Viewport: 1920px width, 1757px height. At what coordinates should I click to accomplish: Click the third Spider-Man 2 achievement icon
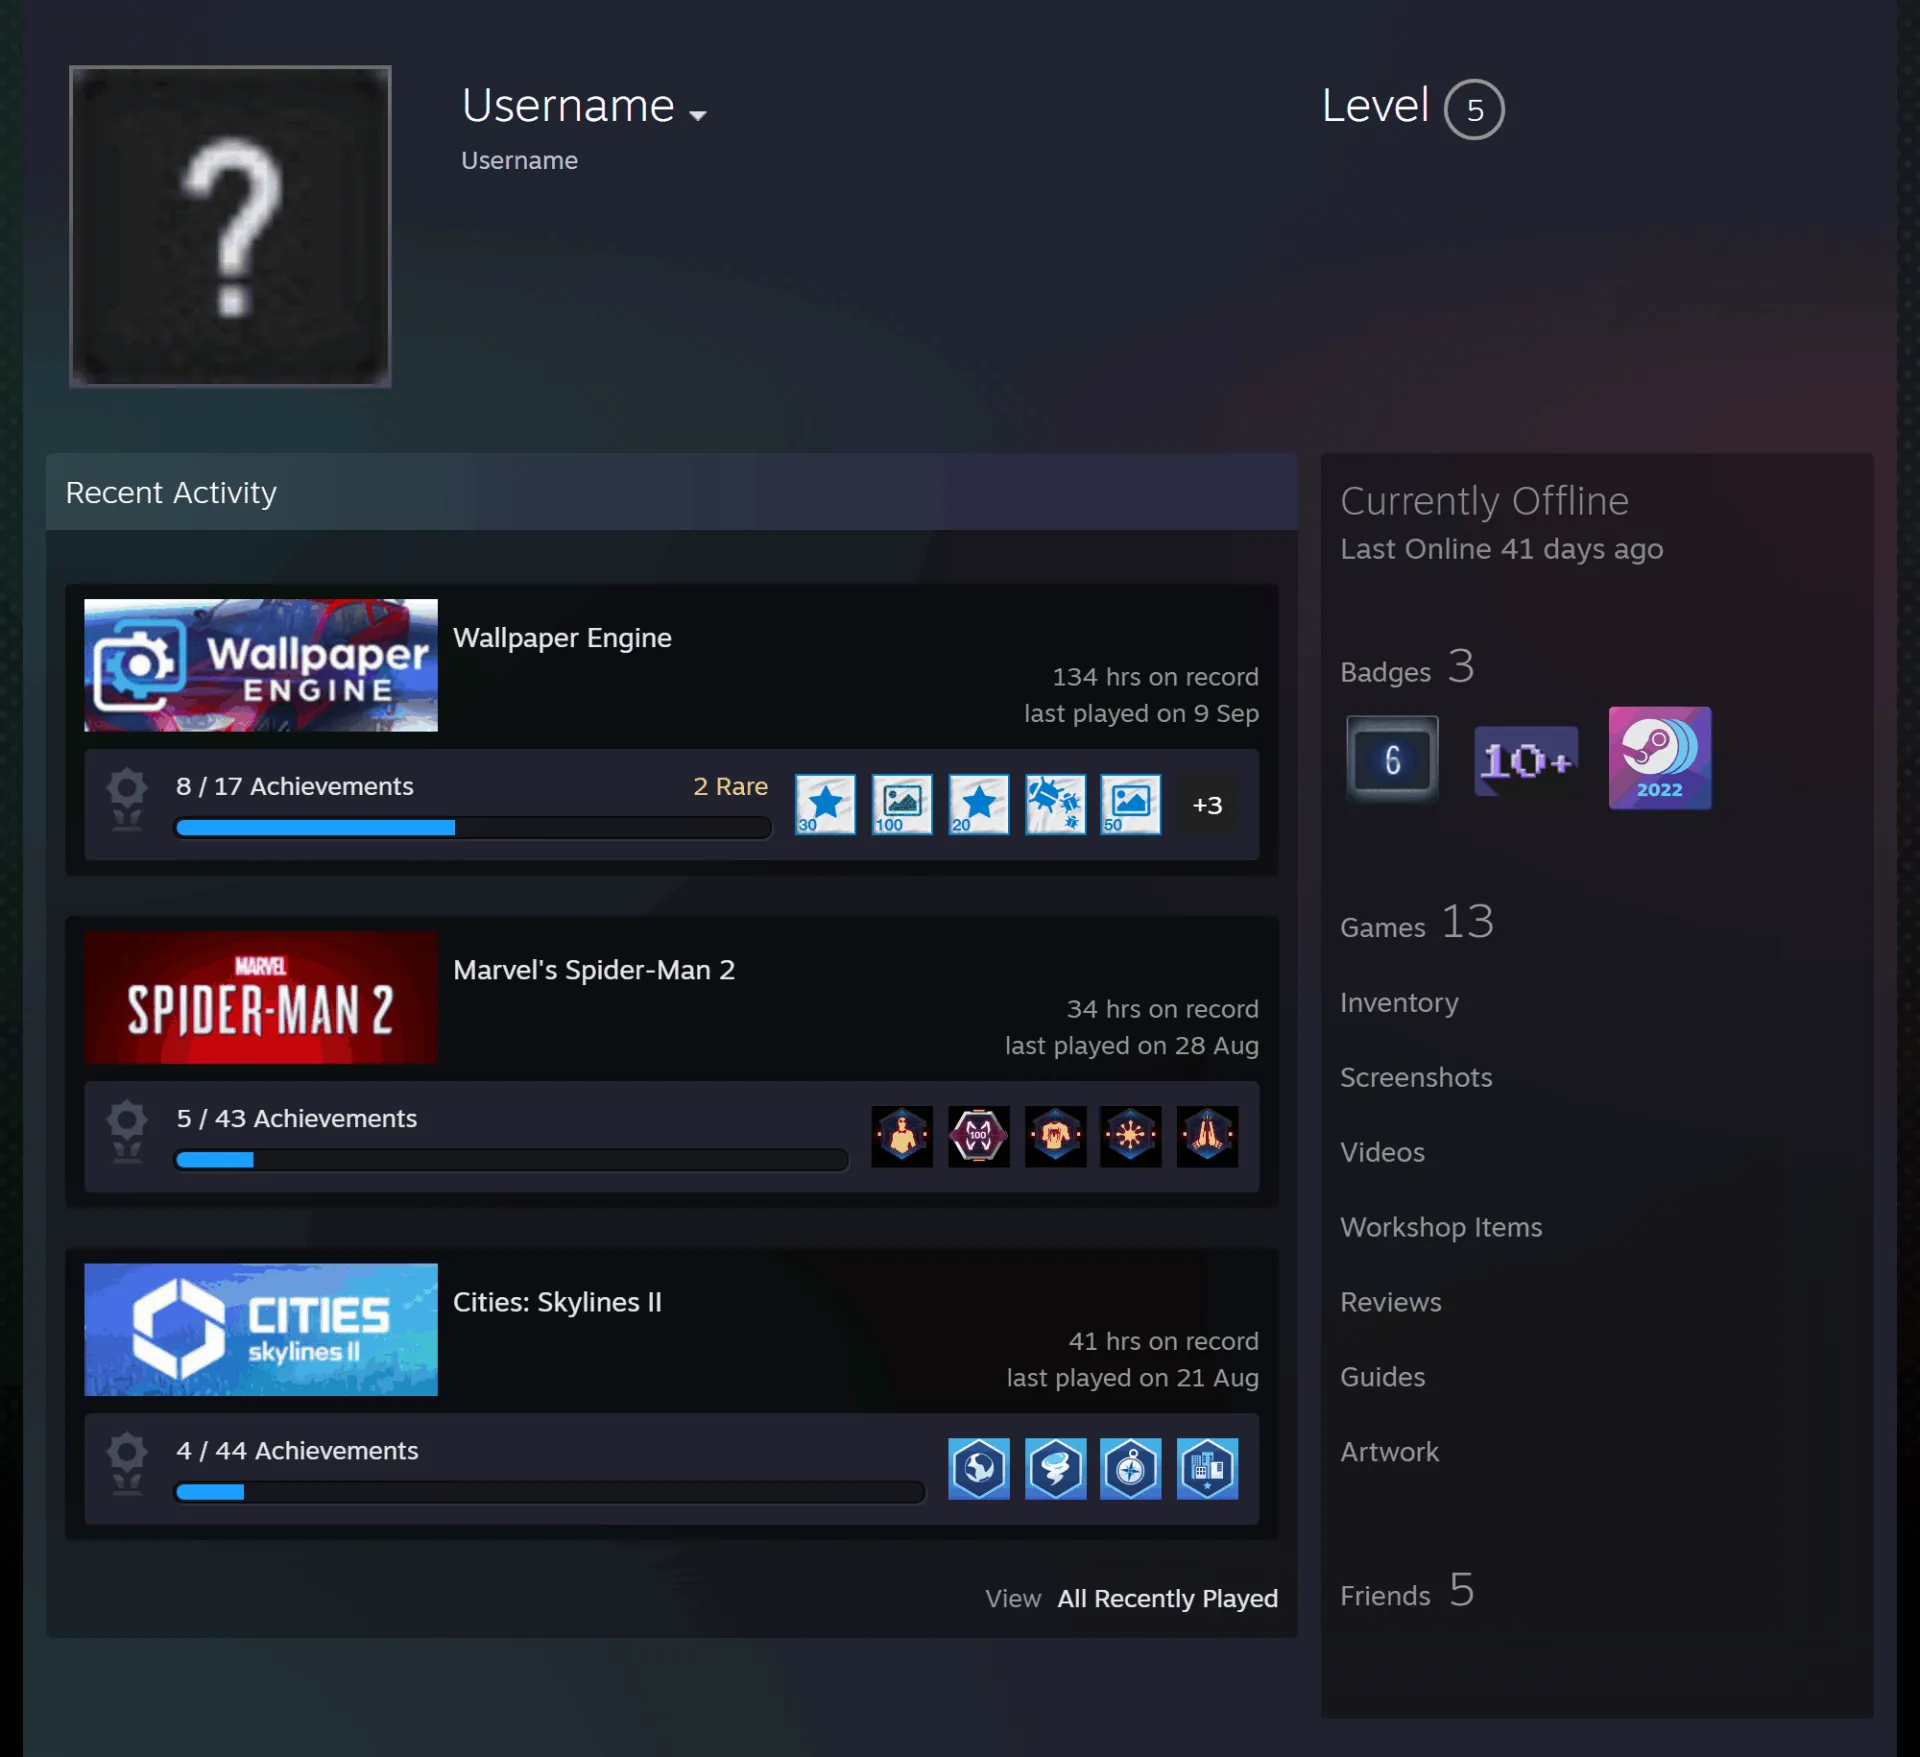(1055, 1136)
